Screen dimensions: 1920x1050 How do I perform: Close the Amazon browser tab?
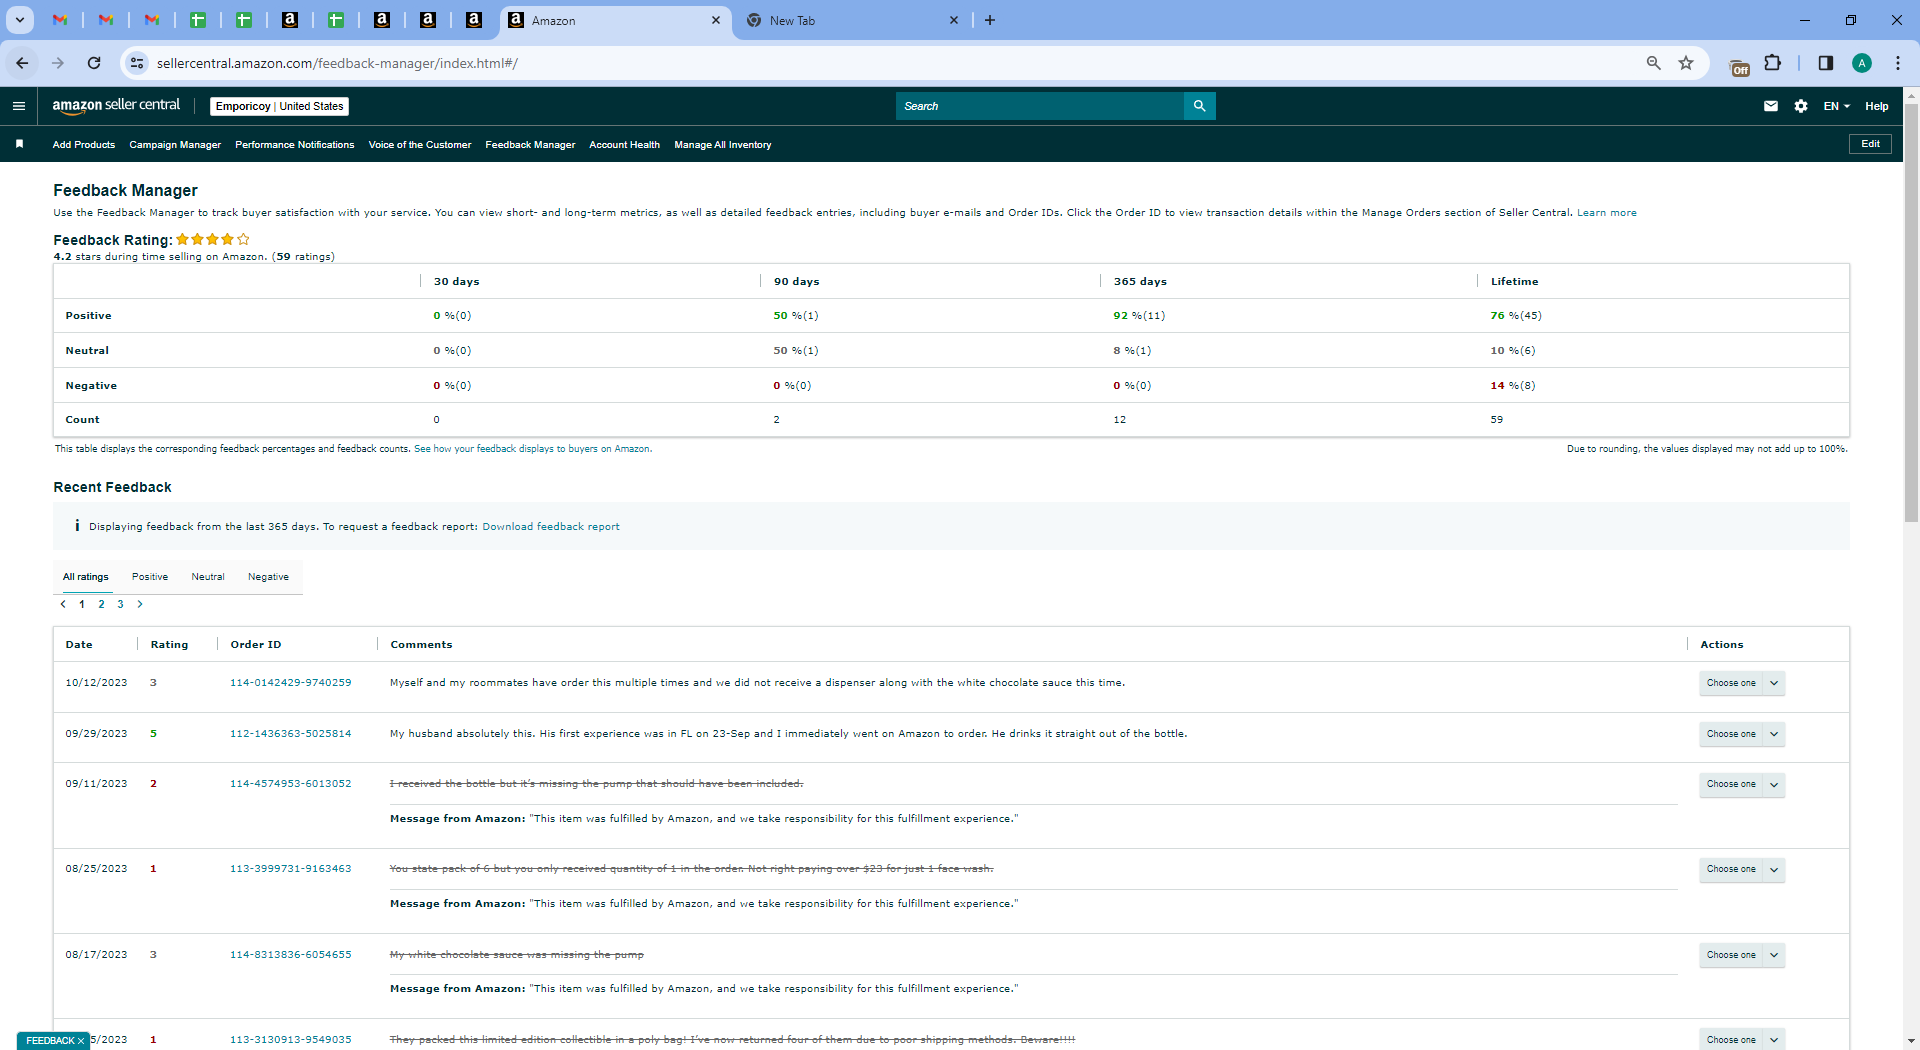[716, 20]
